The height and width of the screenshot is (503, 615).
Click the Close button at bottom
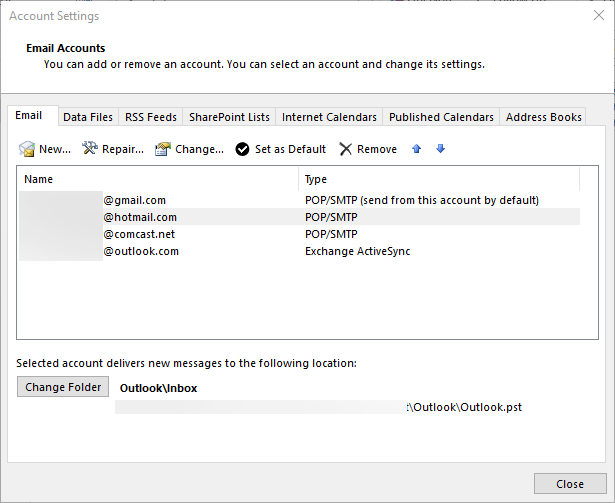570,484
